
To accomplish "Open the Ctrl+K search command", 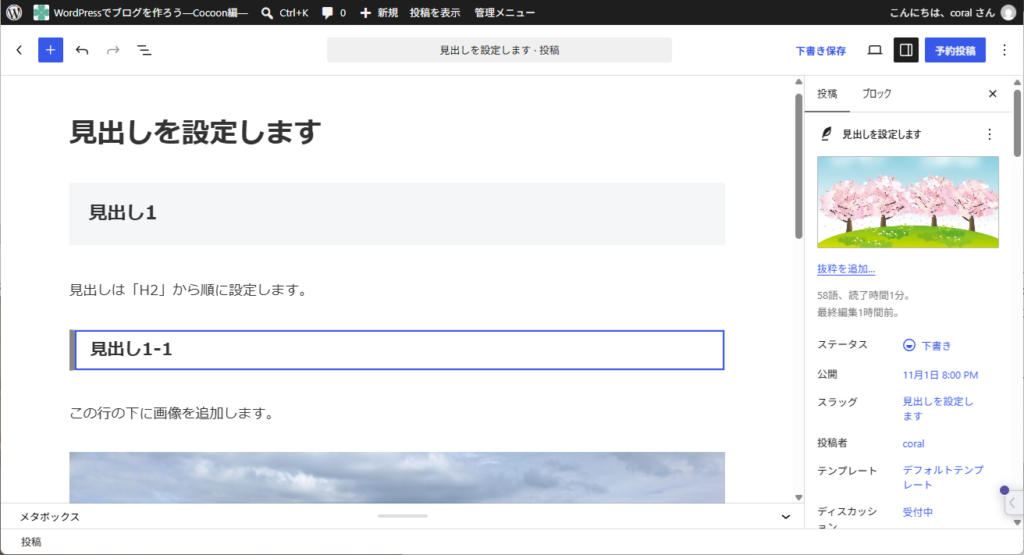I will pos(285,12).
